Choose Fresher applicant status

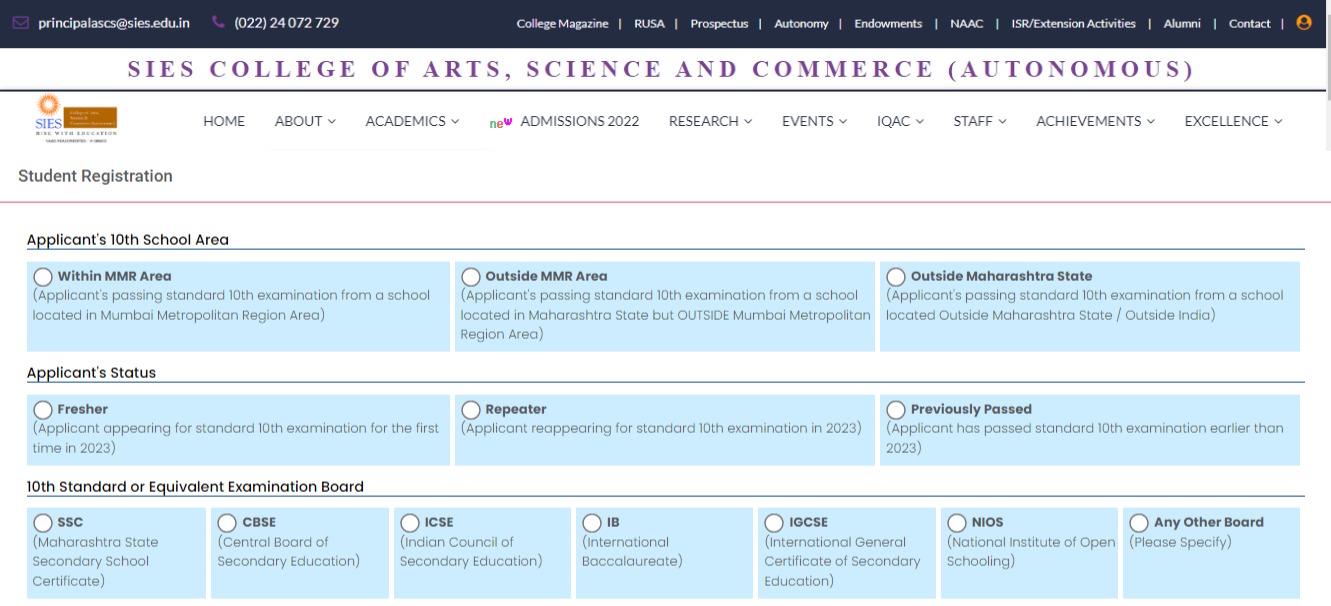click(x=43, y=410)
